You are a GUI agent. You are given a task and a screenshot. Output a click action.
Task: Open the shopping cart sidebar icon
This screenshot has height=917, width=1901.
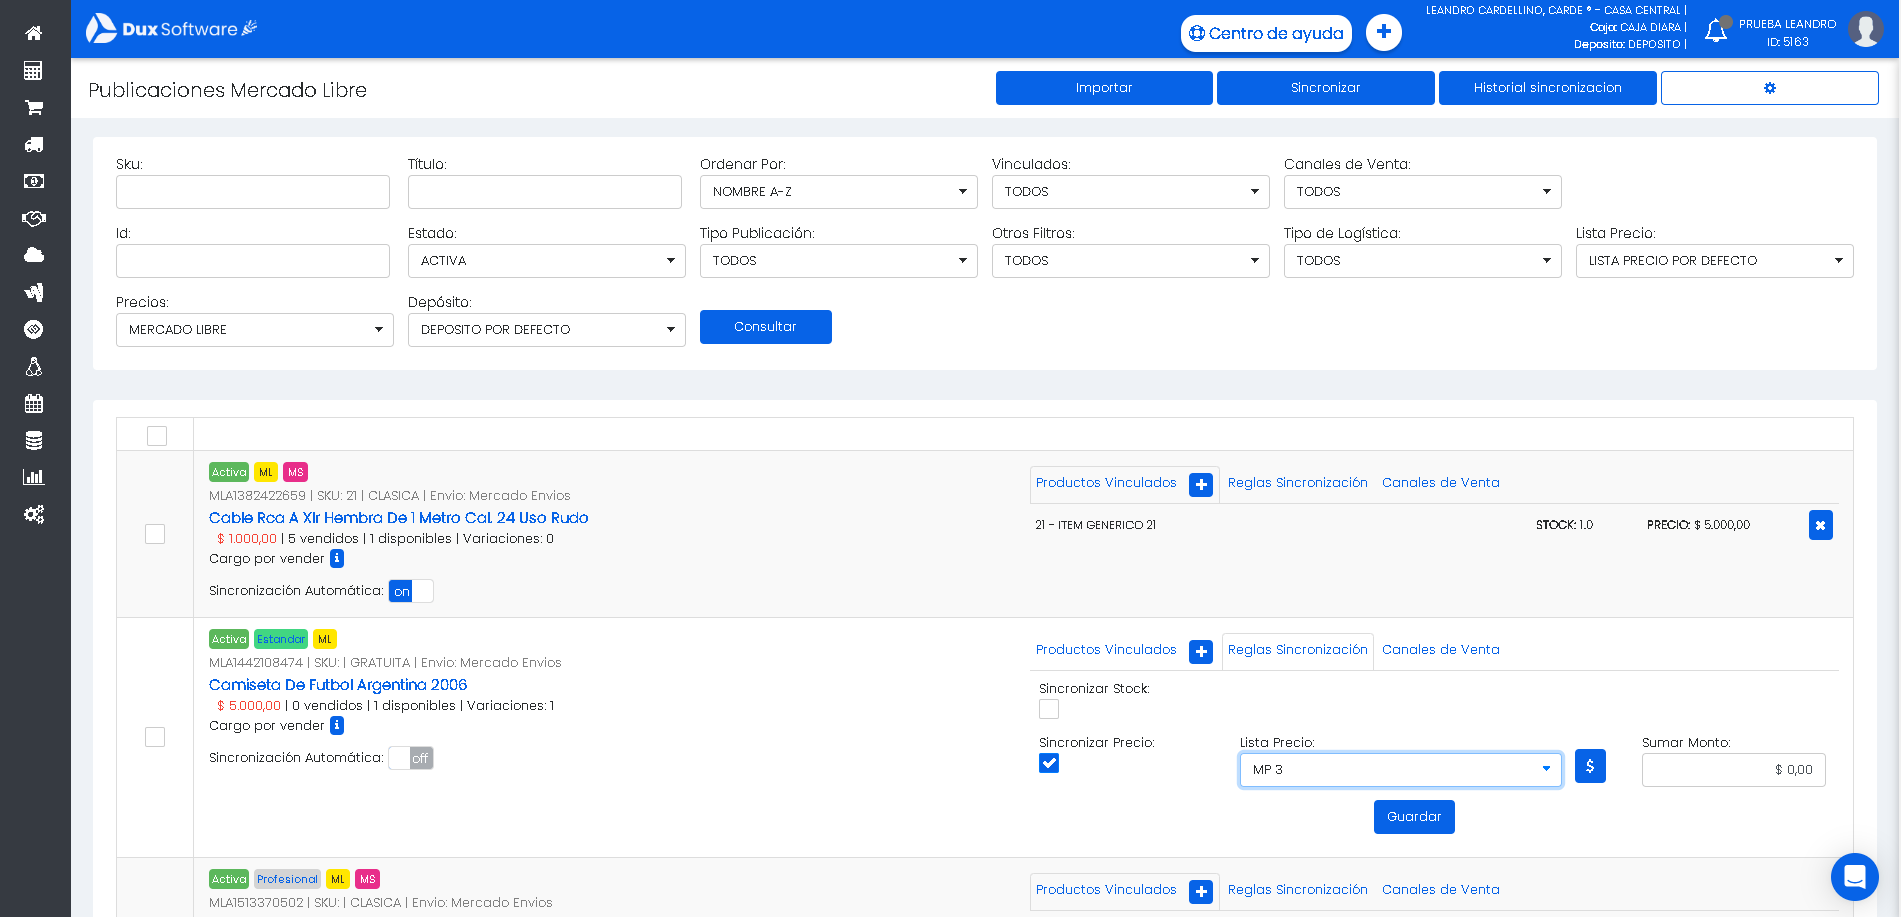point(34,107)
